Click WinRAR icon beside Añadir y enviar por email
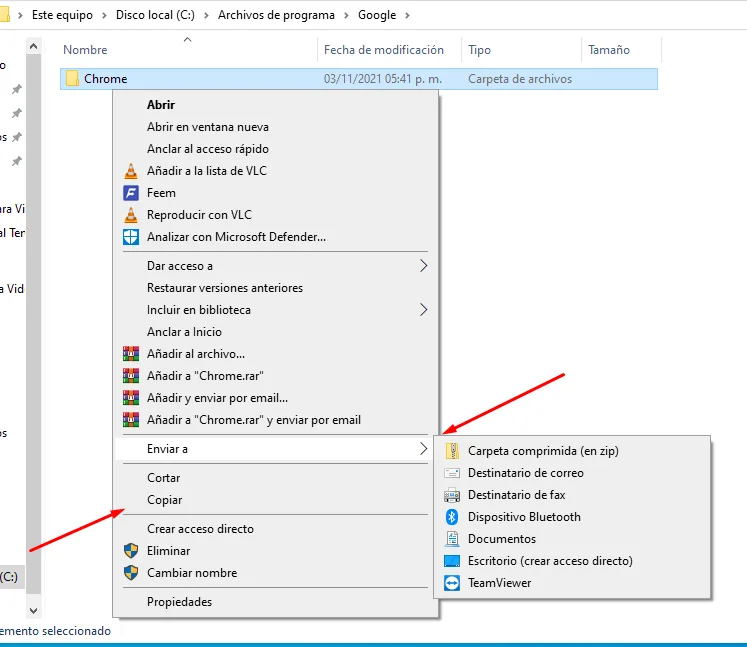 131,398
